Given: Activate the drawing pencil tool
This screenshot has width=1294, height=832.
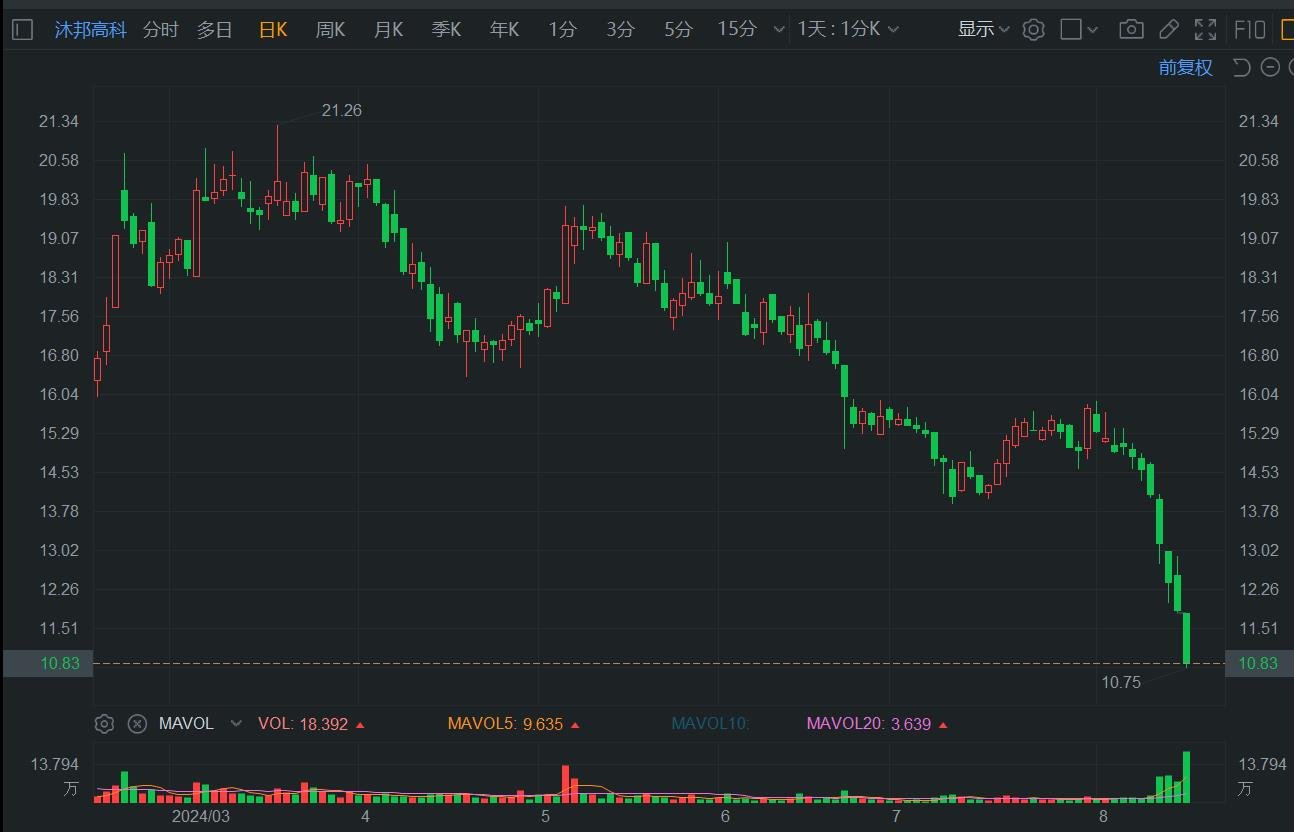Looking at the screenshot, I should [x=1169, y=30].
